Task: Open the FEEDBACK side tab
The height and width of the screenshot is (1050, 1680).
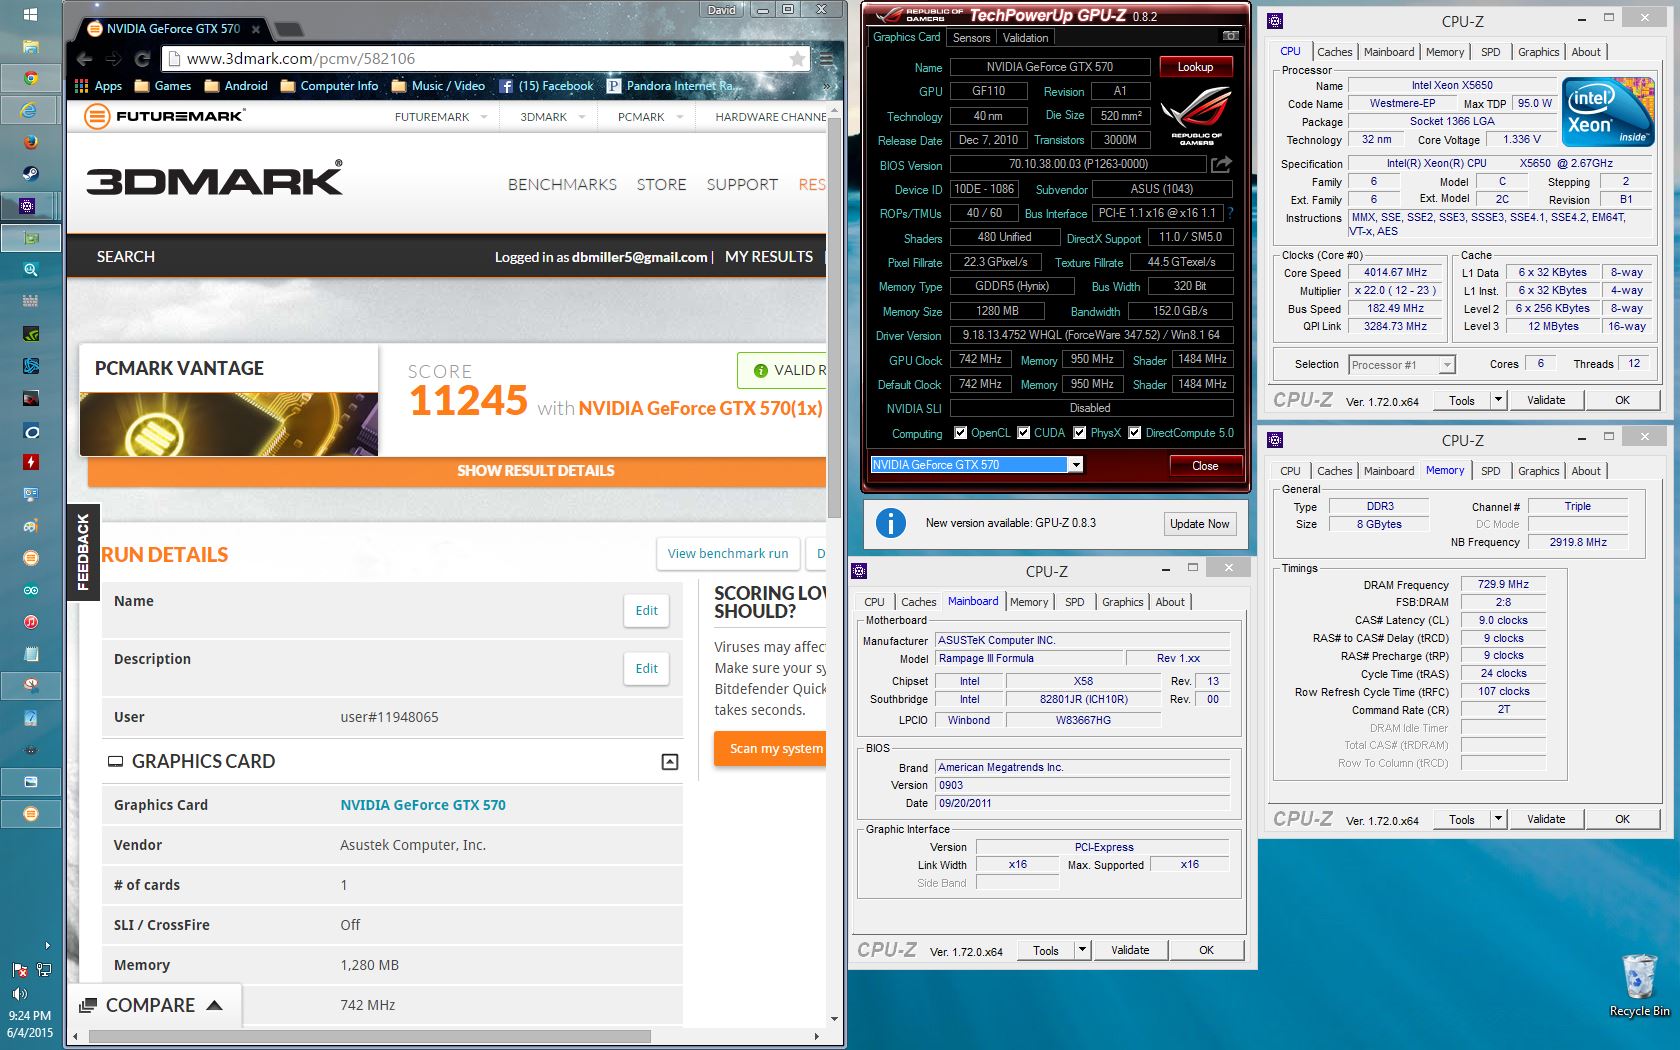Action: tap(83, 552)
